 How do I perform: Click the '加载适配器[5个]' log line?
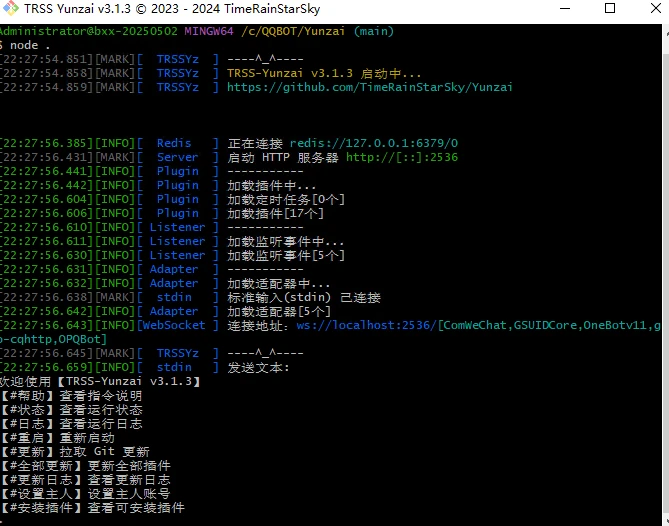279,311
